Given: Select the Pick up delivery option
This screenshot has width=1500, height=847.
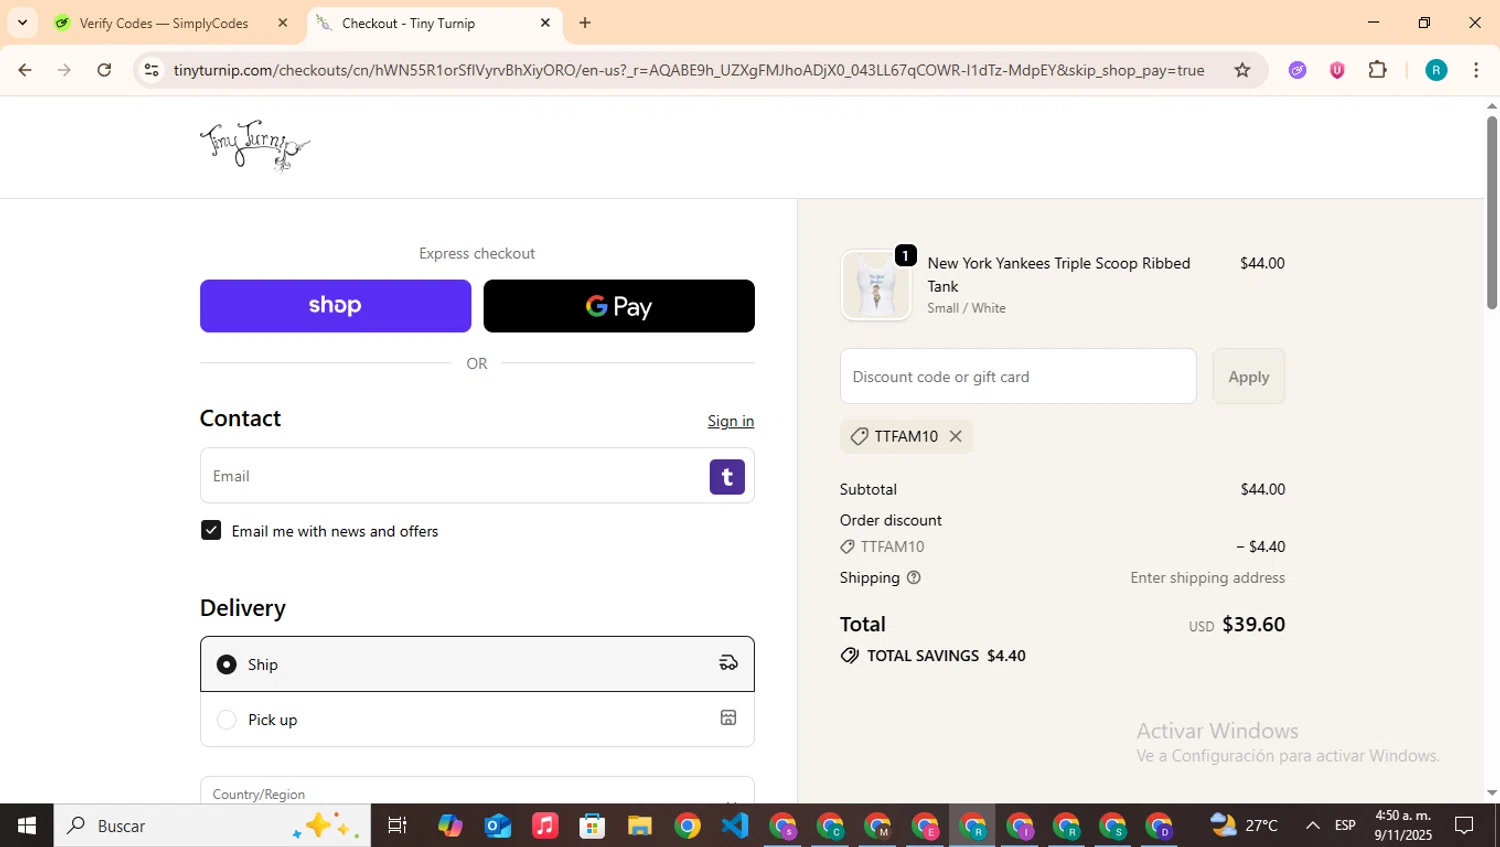Looking at the screenshot, I should pos(477,719).
